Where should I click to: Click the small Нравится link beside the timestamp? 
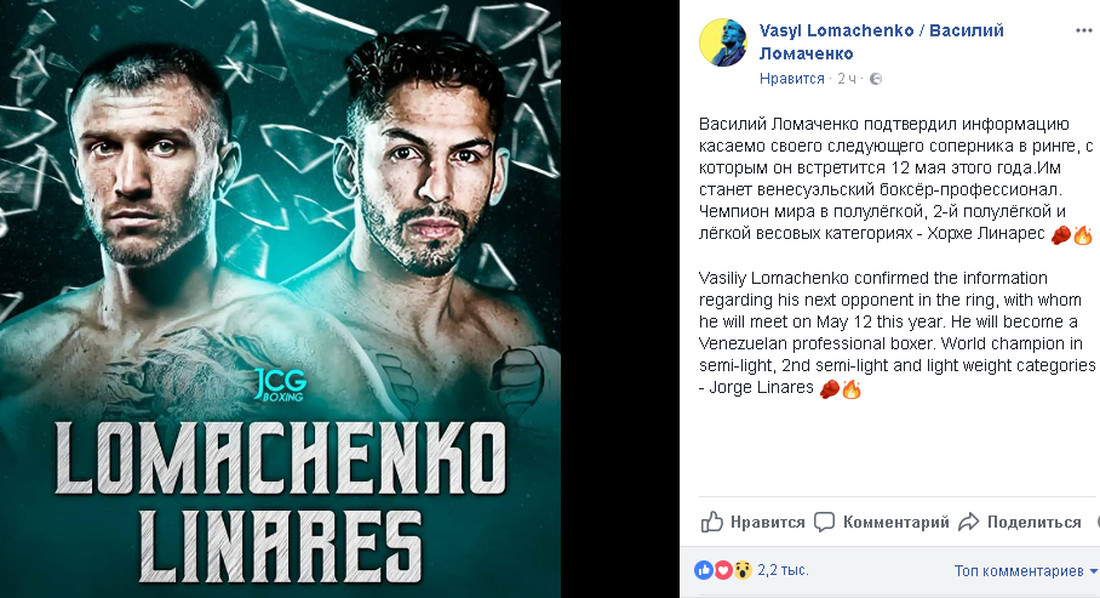[x=792, y=79]
